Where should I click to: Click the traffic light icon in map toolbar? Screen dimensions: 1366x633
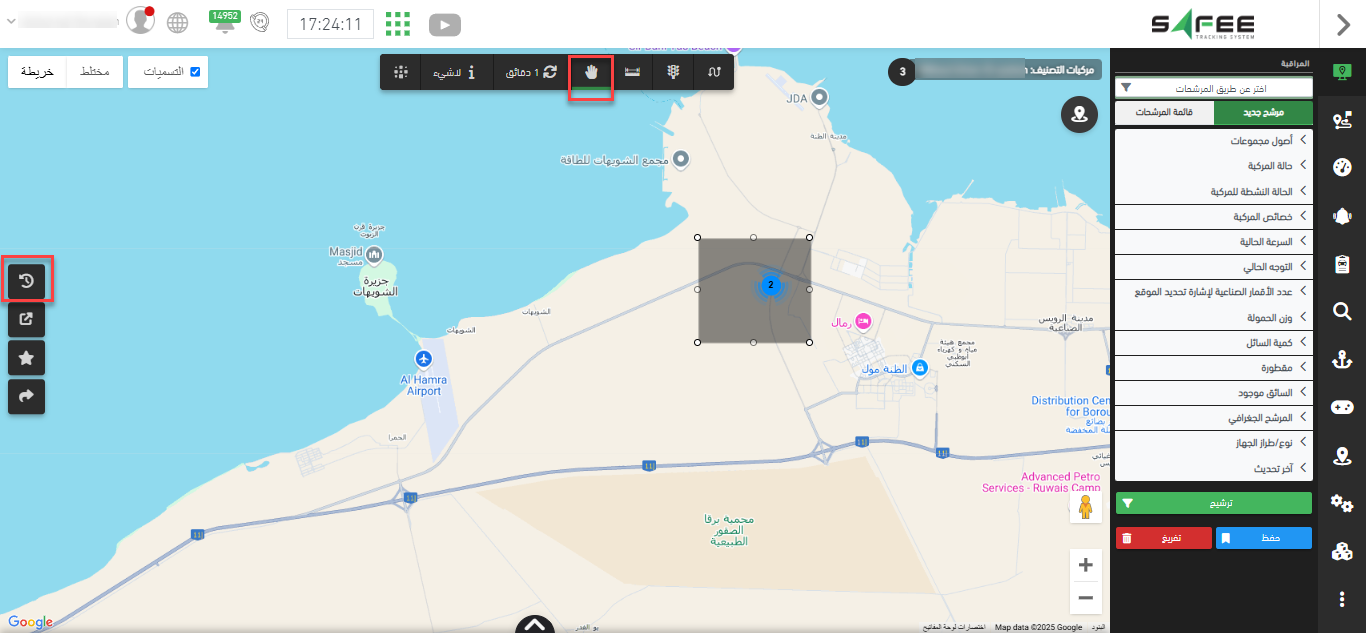pos(673,72)
